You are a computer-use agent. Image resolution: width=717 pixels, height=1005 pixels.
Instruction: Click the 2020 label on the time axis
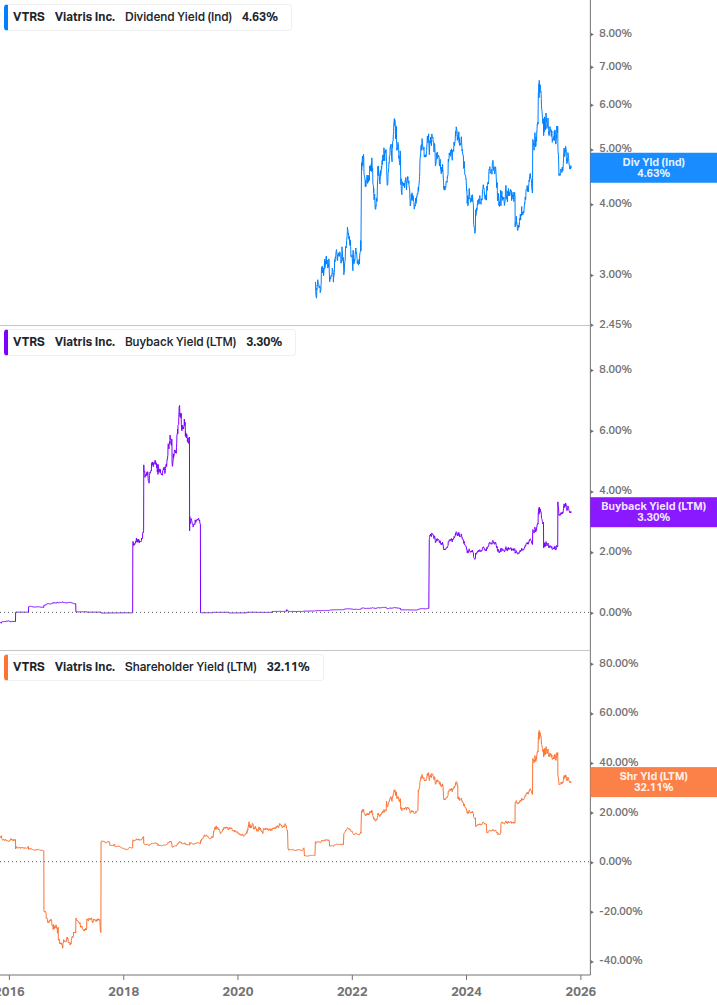238,992
